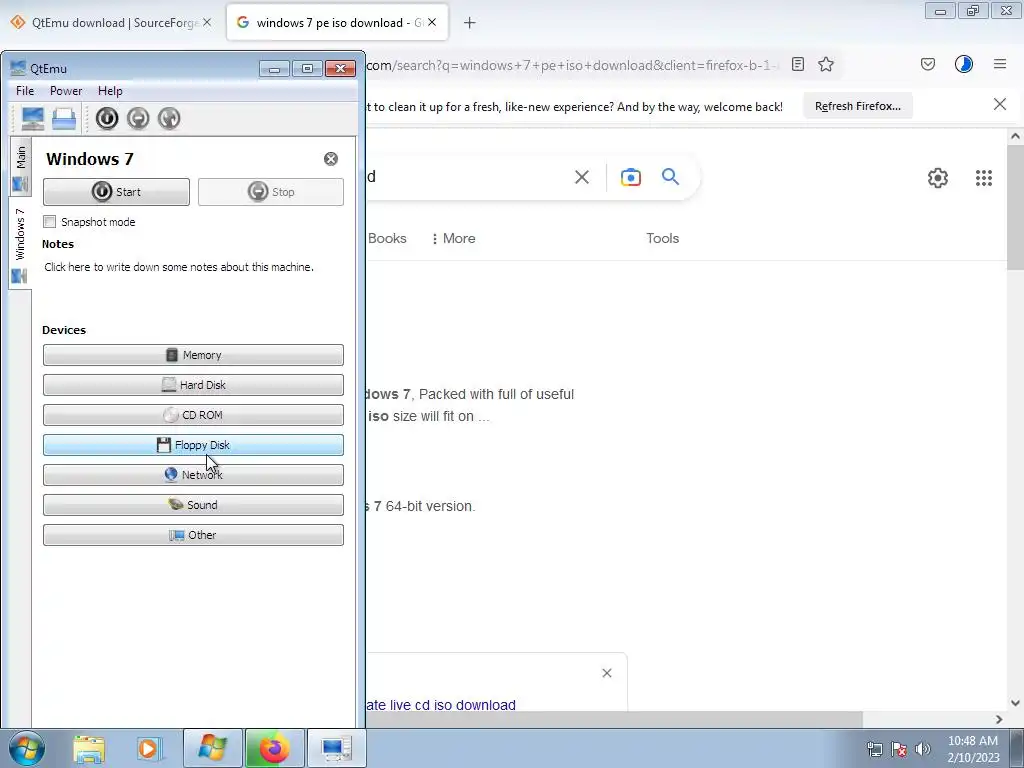Image resolution: width=1024 pixels, height=768 pixels.
Task: Open Google search Tools
Action: tap(663, 238)
